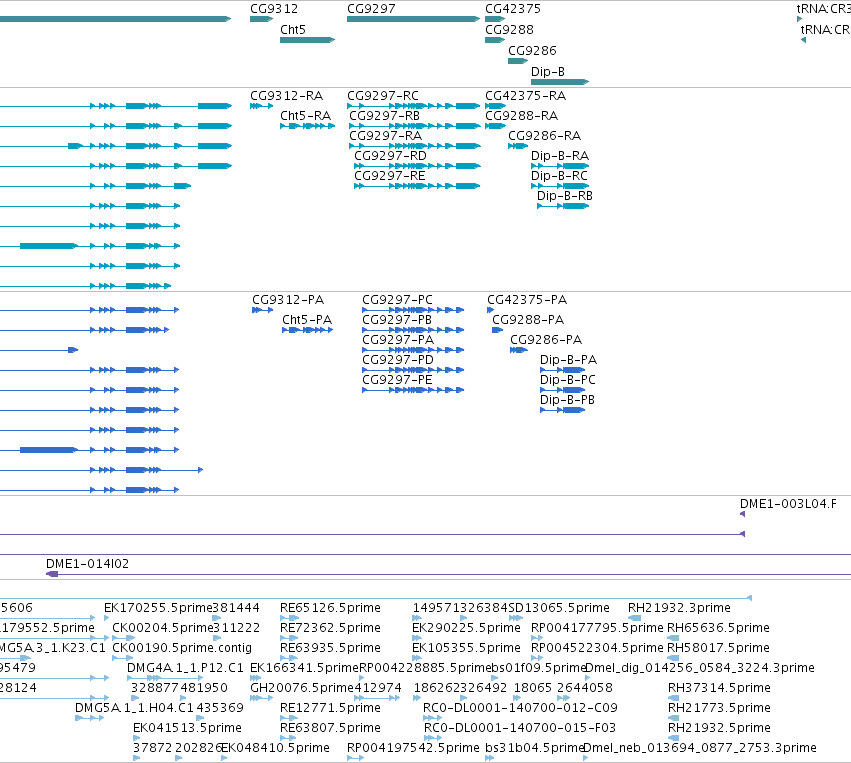This screenshot has width=851, height=763.
Task: Click the Dip-B-PC protein label
Action: pos(568,380)
